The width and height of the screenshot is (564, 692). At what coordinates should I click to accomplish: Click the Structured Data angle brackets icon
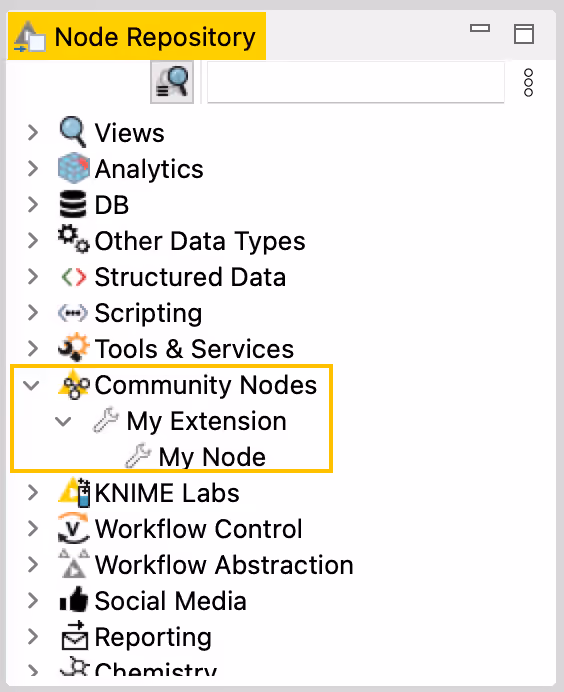click(x=74, y=277)
